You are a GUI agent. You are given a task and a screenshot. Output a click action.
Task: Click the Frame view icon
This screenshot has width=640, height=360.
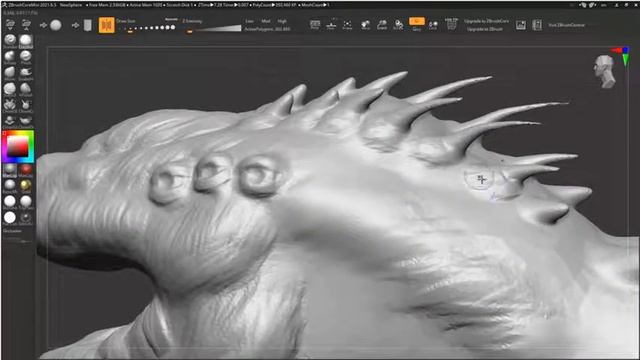(x=347, y=25)
